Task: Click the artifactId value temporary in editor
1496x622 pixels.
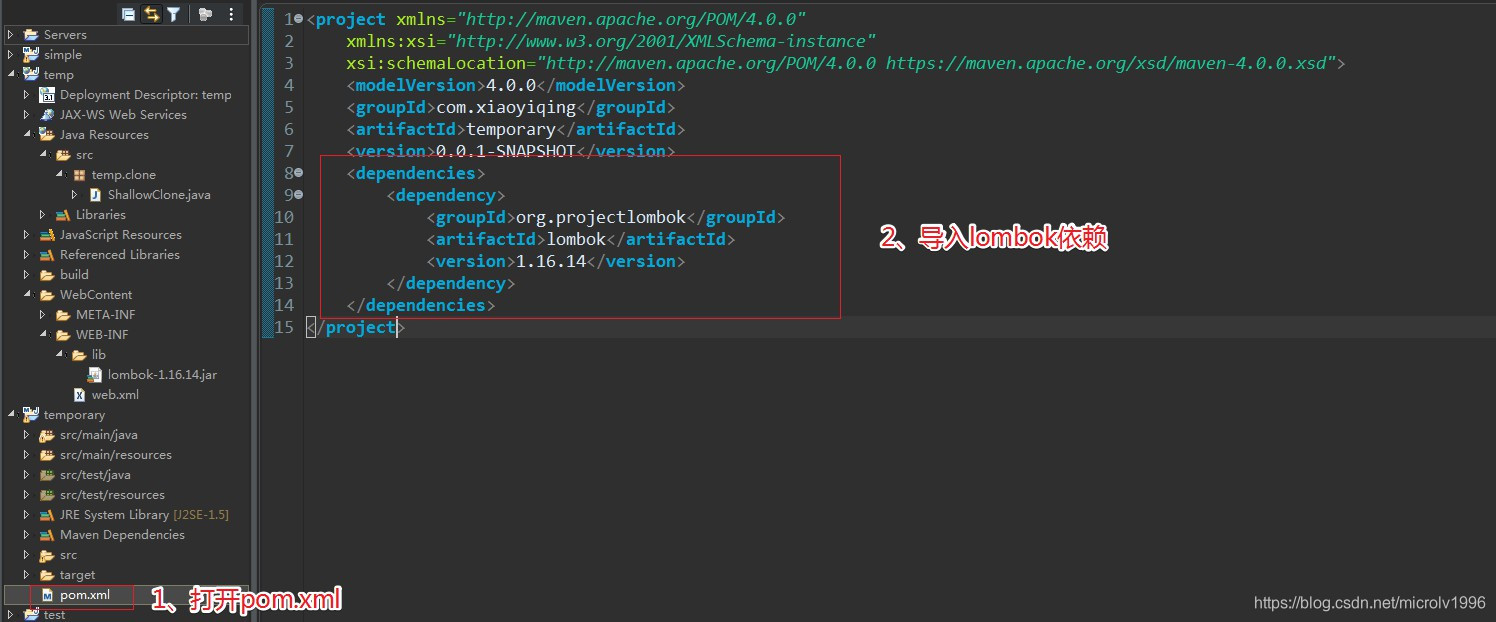Action: [511, 129]
